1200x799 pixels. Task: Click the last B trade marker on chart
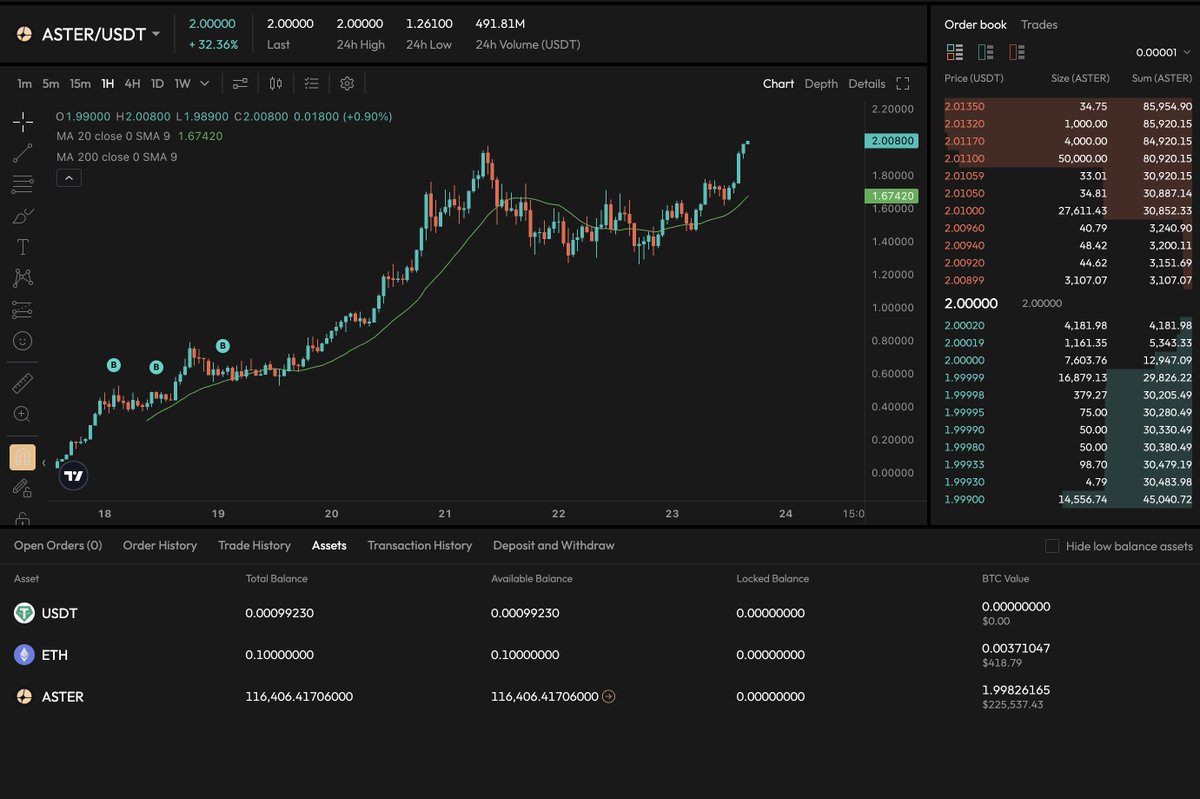tap(223, 346)
